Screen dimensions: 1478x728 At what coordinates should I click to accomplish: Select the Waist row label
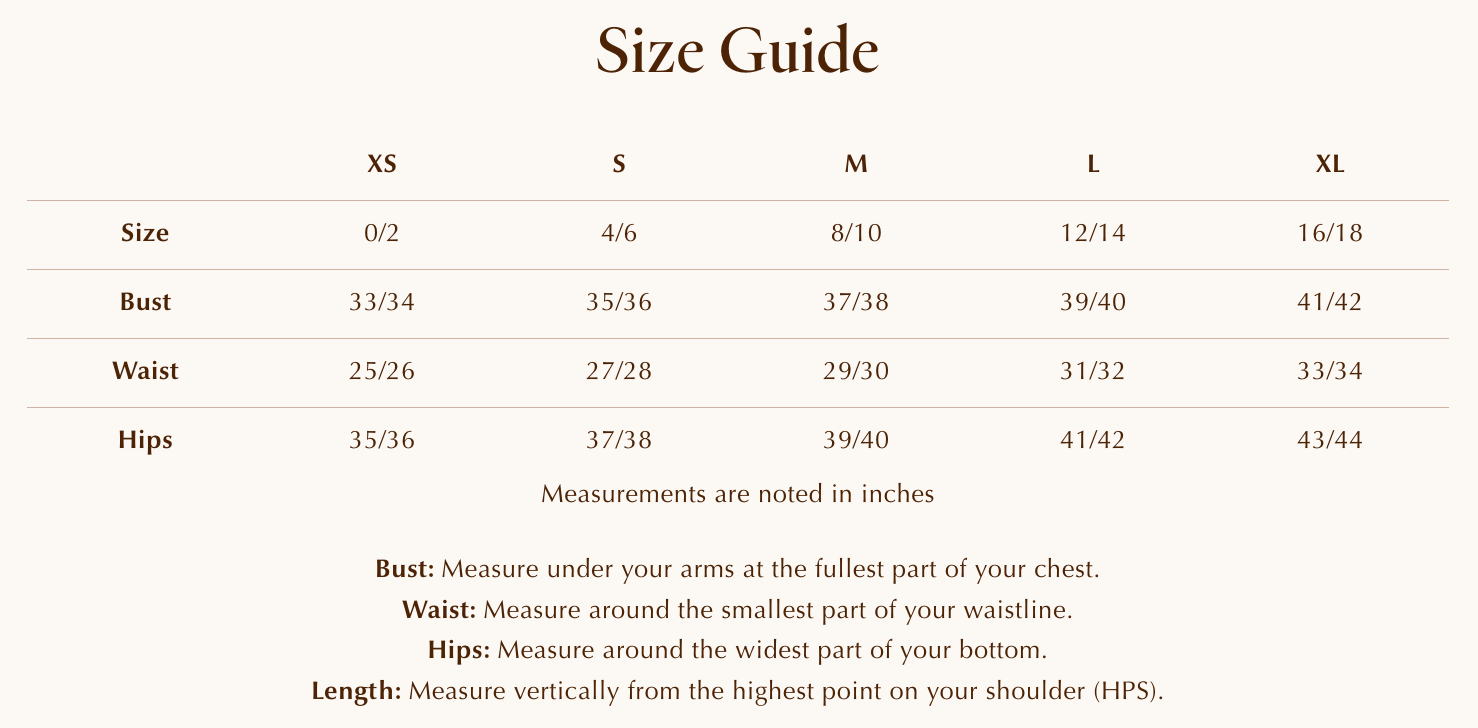tap(145, 371)
